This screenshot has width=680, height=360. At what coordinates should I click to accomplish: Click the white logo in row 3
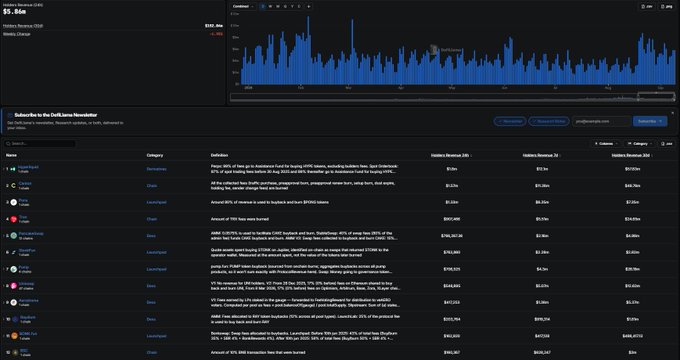pos(13,202)
